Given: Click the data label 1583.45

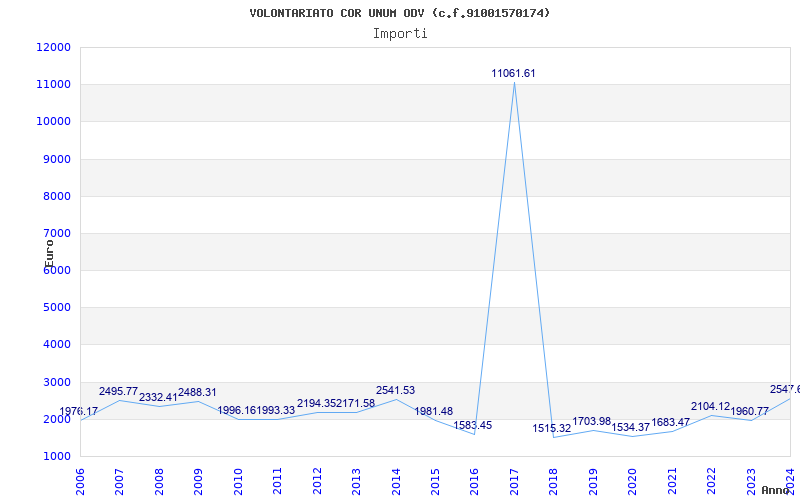Looking at the screenshot, I should coord(473,426).
